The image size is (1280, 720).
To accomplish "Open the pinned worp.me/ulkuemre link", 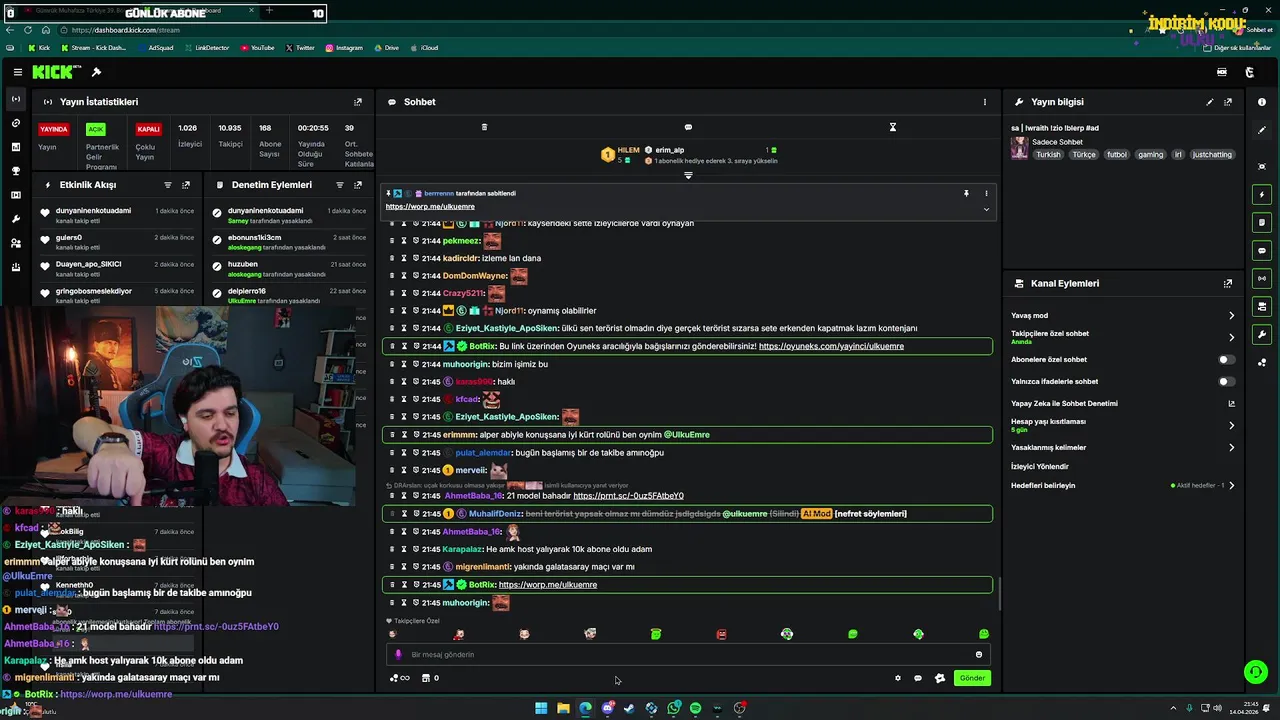I will point(430,207).
